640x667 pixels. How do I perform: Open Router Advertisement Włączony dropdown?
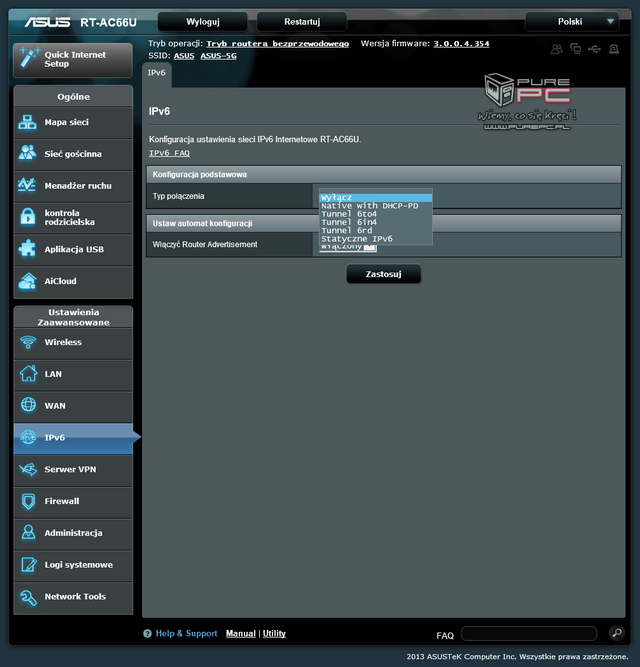coord(348,248)
